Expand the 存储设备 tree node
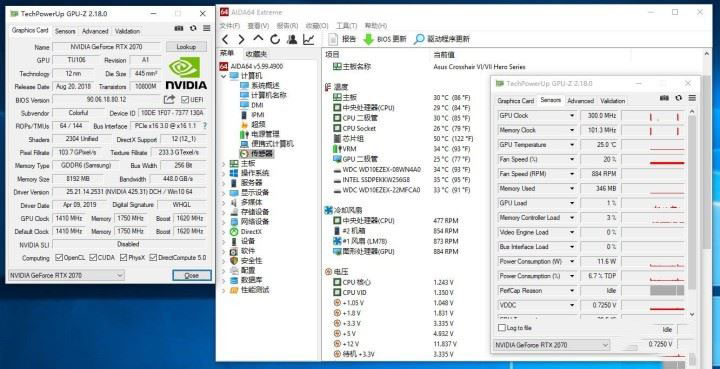The width and height of the screenshot is (720, 369). (224, 212)
